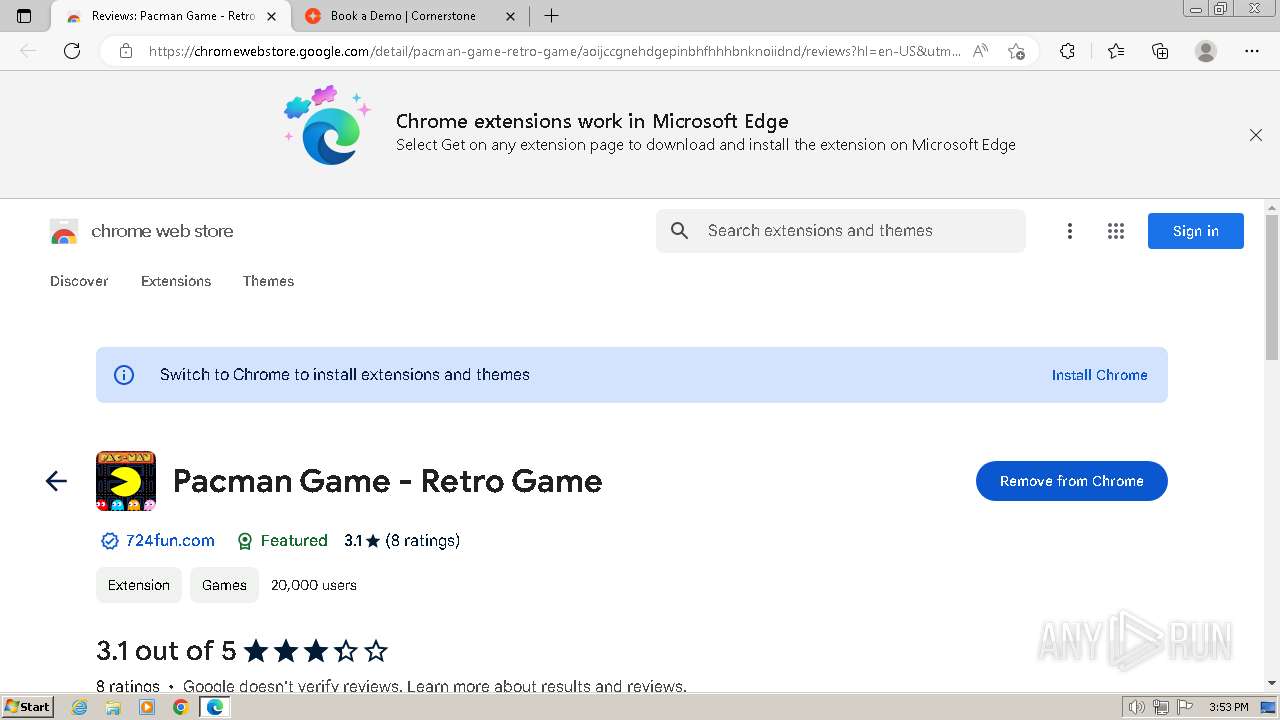Screen dimensions: 1280x720
Task: Add this page to favorites star
Action: [1016, 51]
